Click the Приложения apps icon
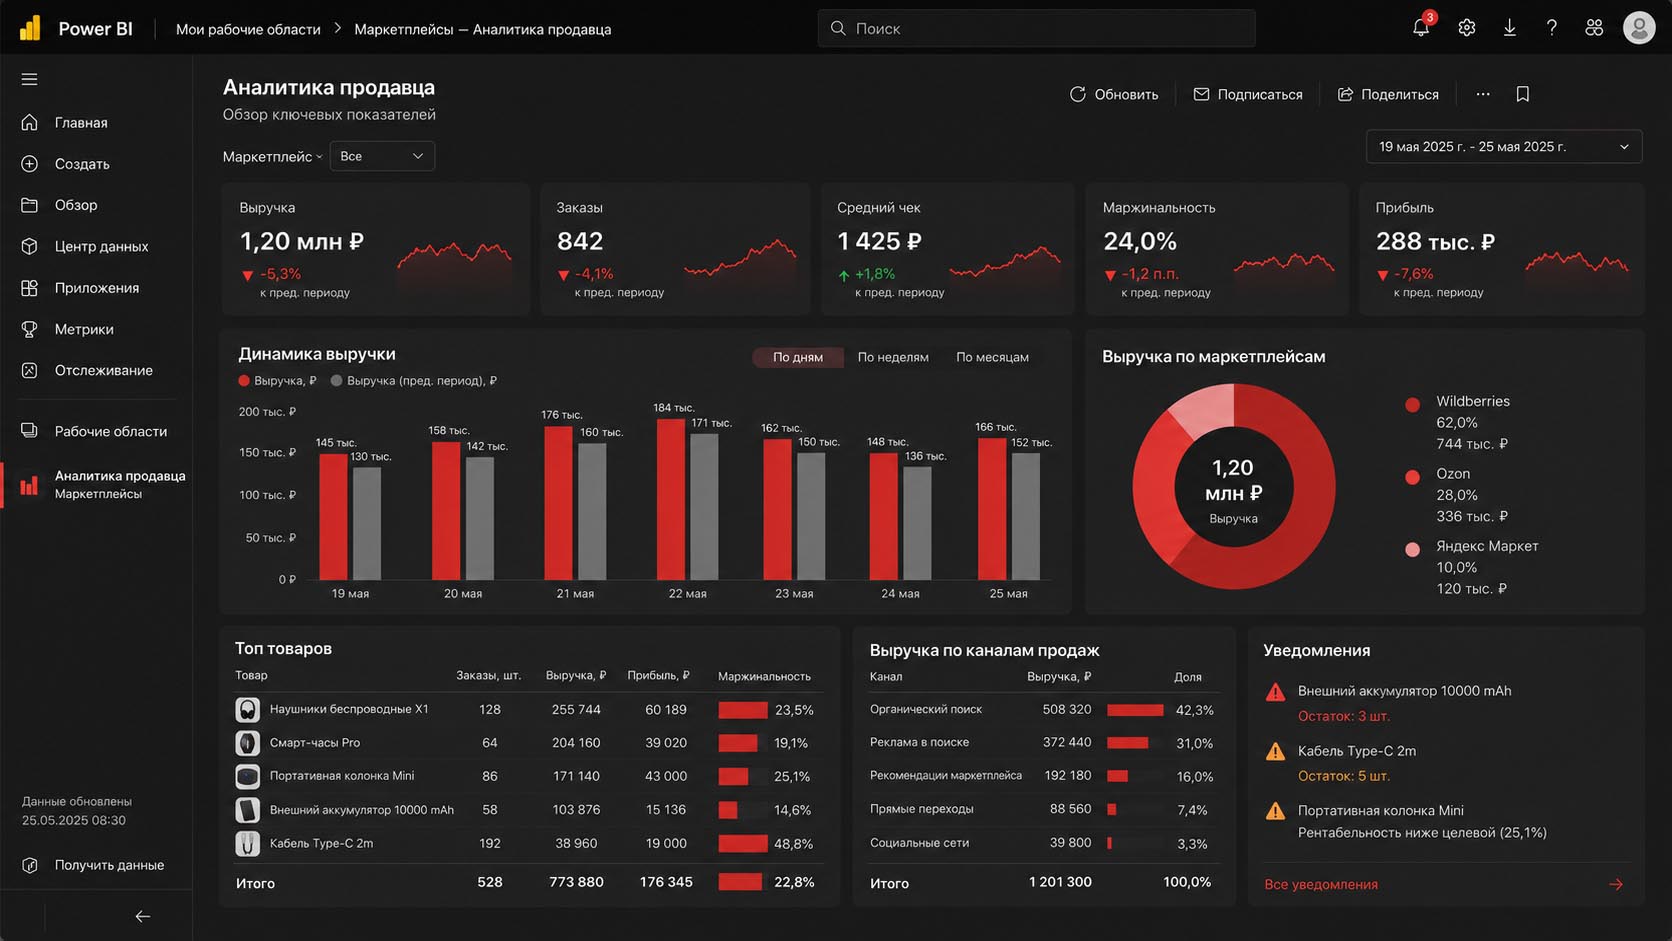Viewport: 1672px width, 941px height. pyautogui.click(x=29, y=288)
